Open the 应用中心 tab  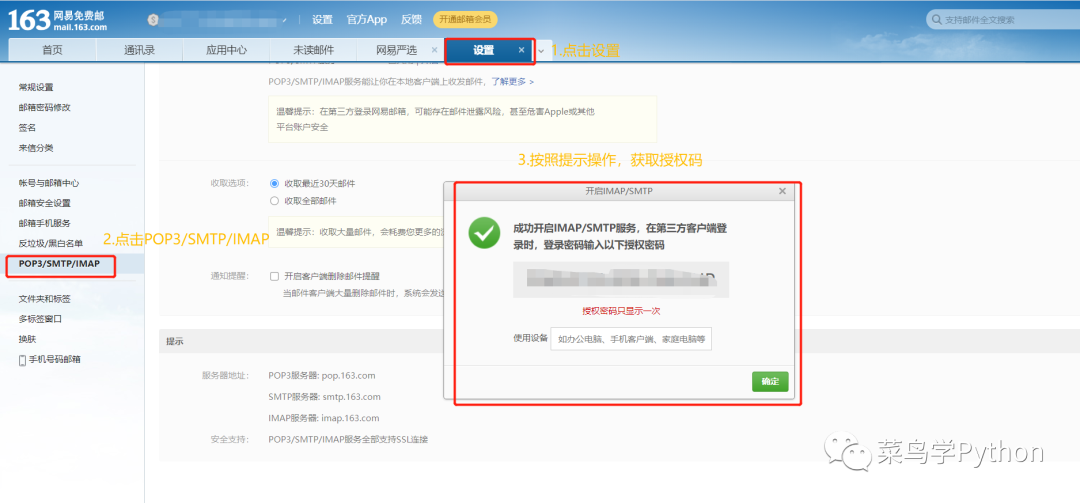[226, 50]
